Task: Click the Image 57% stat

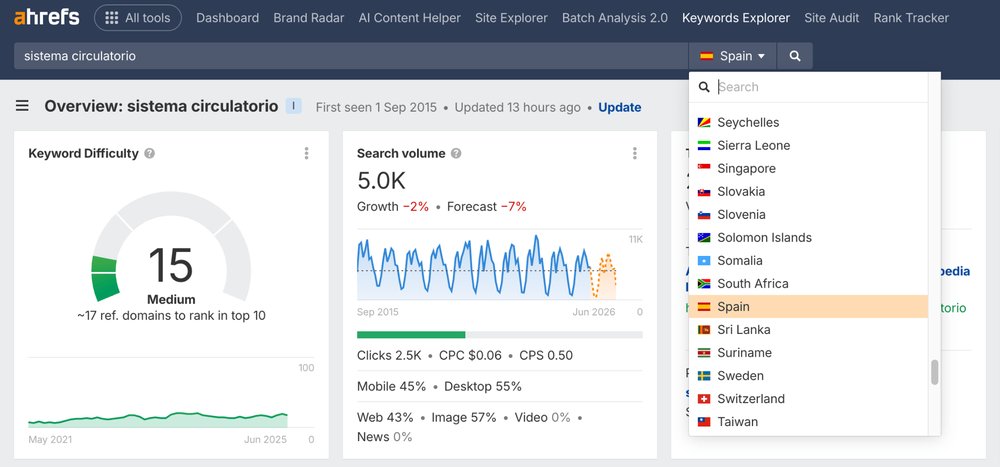Action: coord(464,418)
